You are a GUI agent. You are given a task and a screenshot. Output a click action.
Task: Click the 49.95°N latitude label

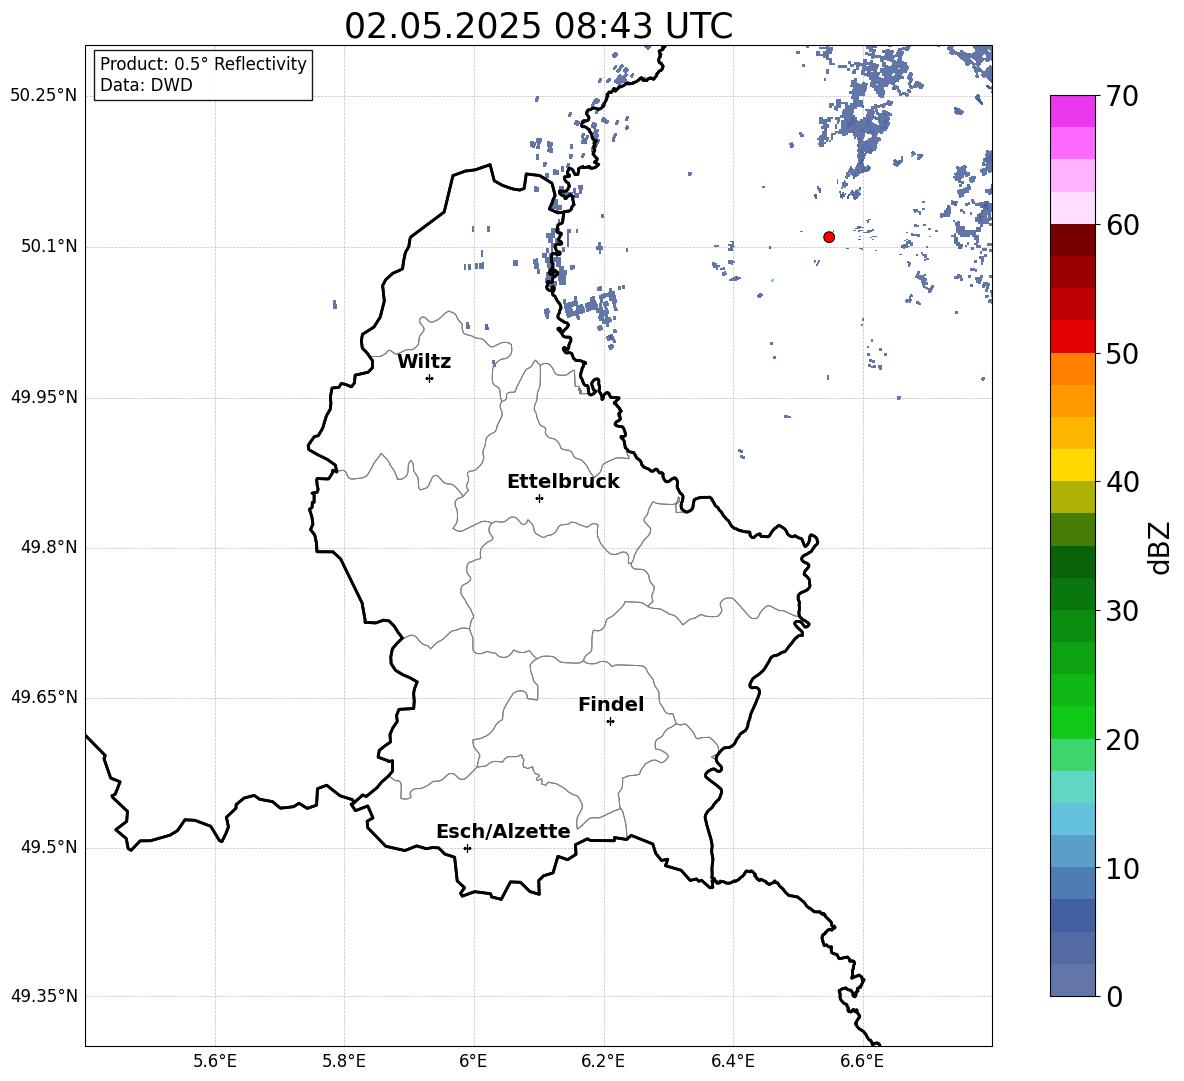point(44,397)
